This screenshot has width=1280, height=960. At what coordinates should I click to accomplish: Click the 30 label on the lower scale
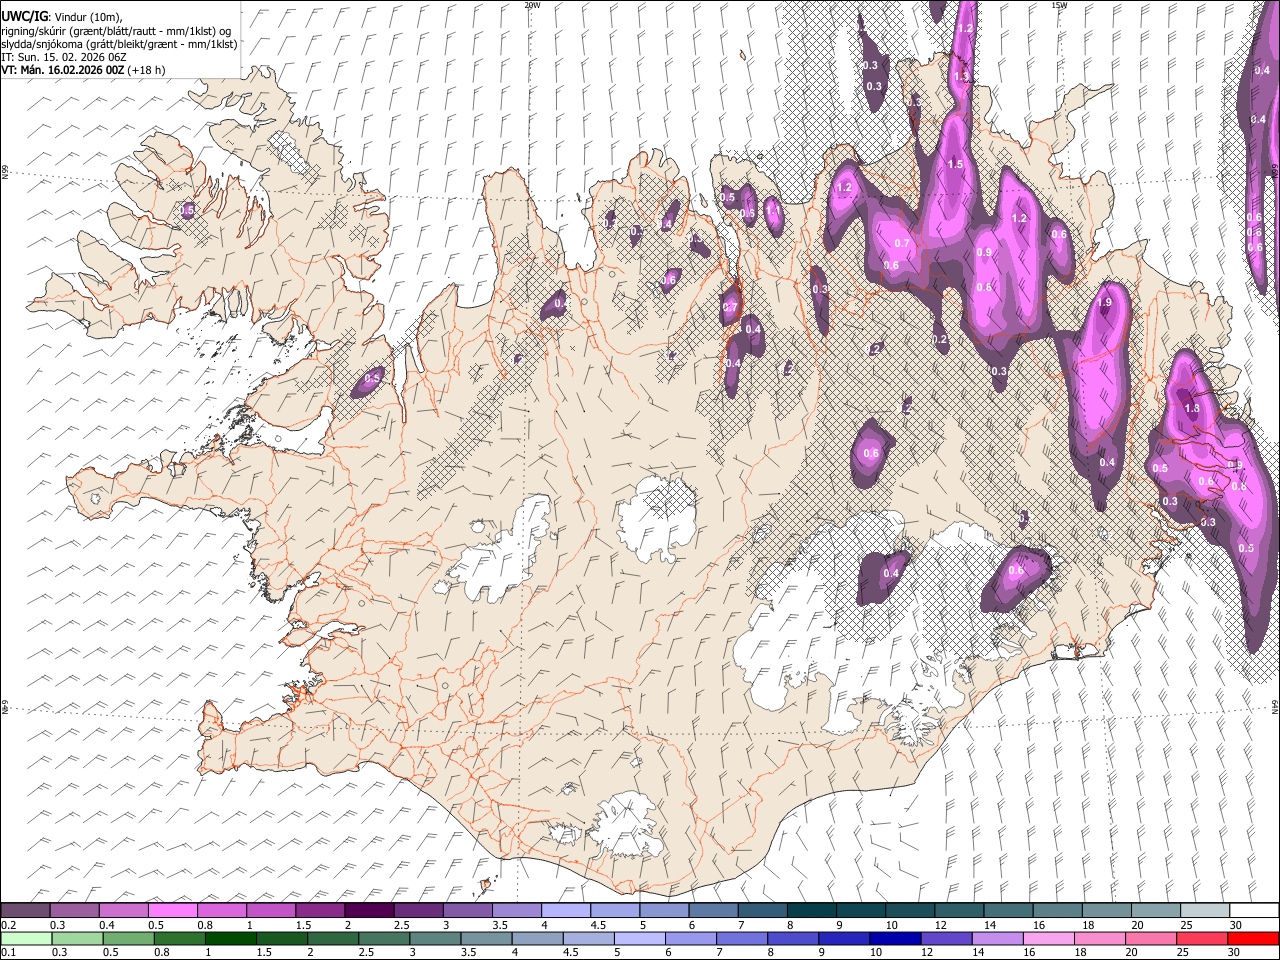(1235, 952)
